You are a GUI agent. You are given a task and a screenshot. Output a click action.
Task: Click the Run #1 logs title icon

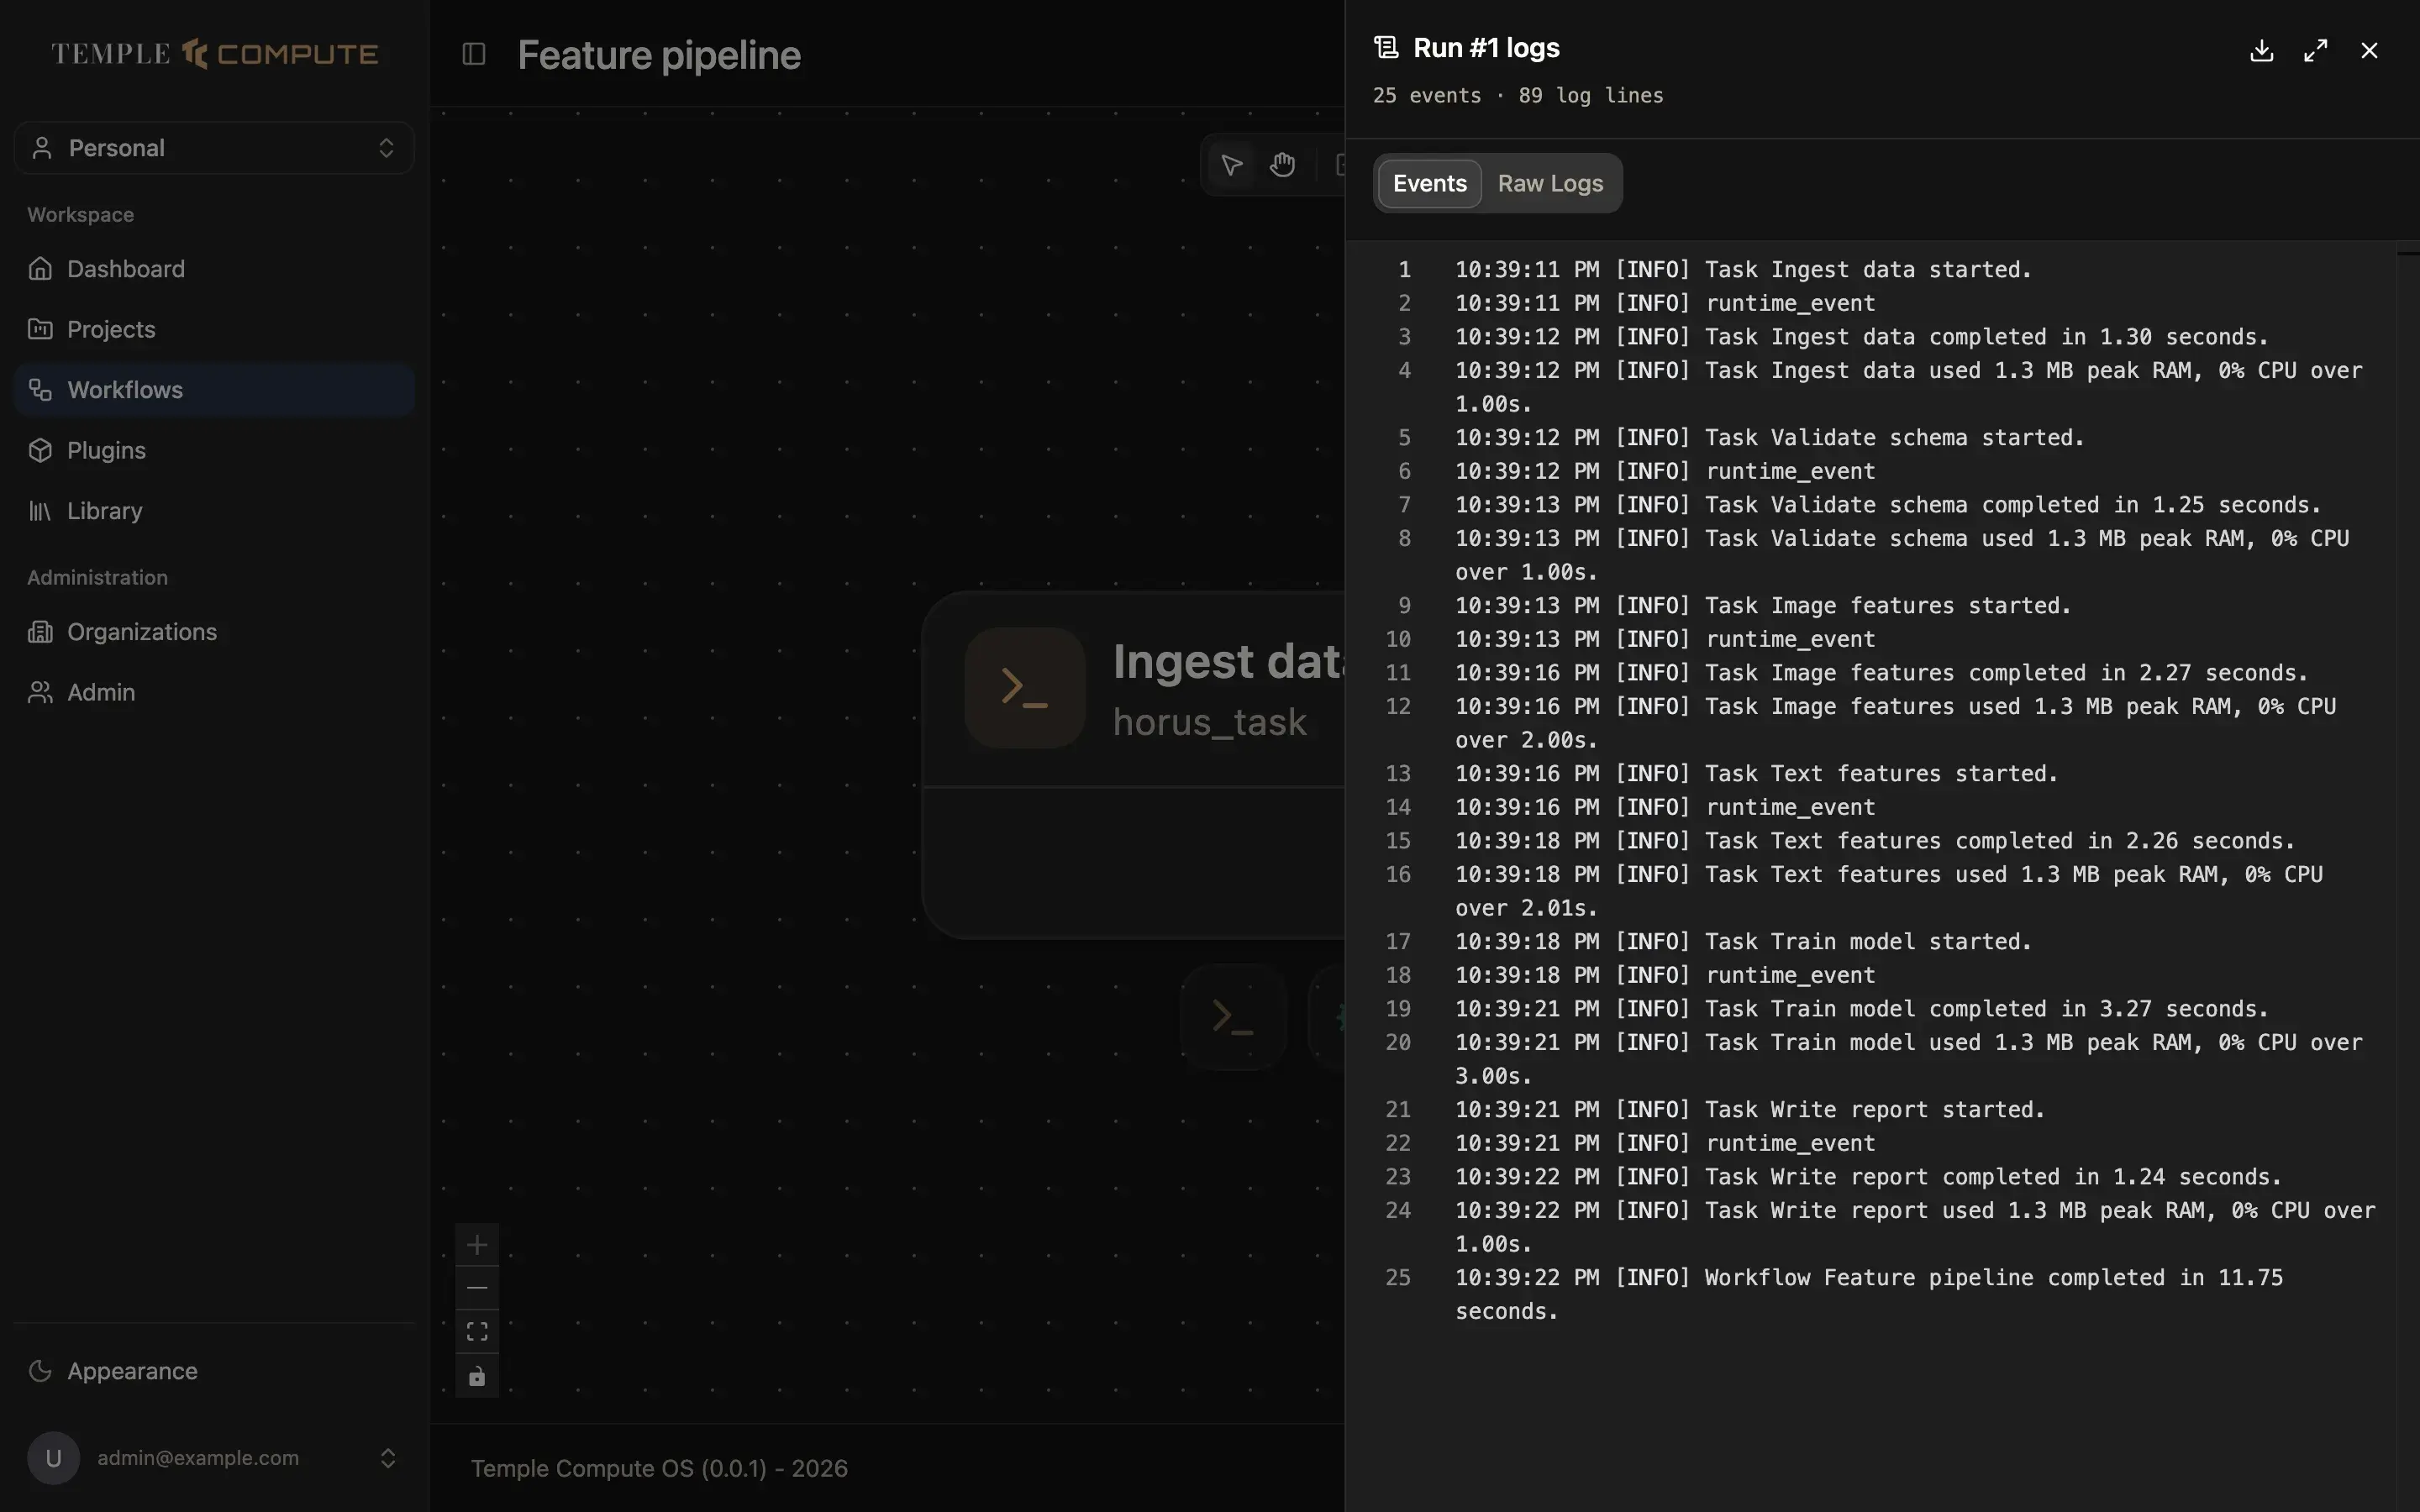pos(1386,48)
